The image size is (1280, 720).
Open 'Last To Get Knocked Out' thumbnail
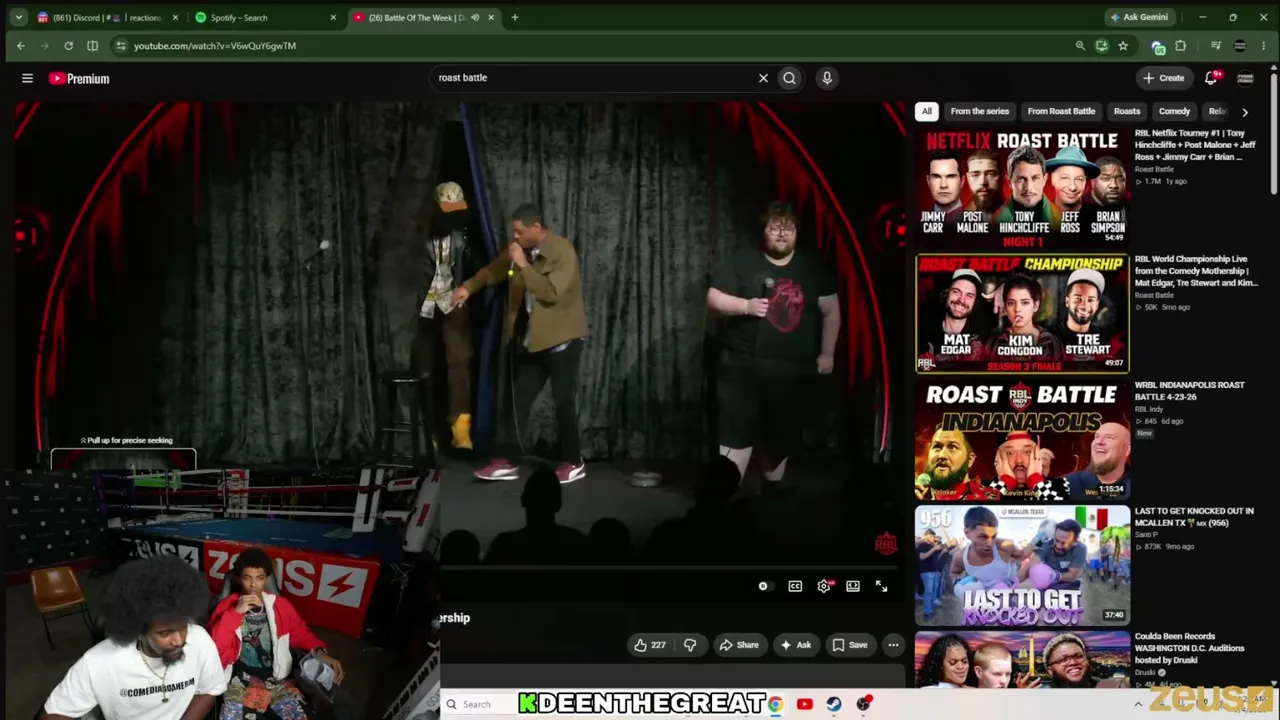pyautogui.click(x=1022, y=565)
